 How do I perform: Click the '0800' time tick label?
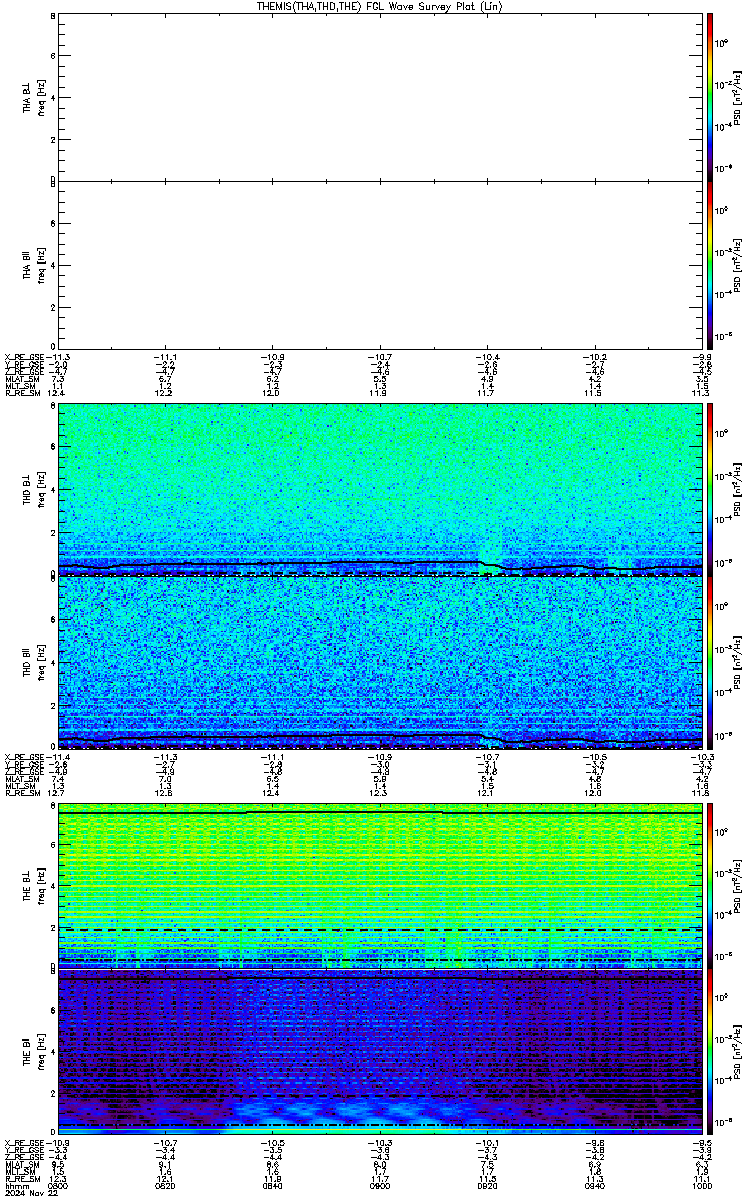(x=59, y=1185)
